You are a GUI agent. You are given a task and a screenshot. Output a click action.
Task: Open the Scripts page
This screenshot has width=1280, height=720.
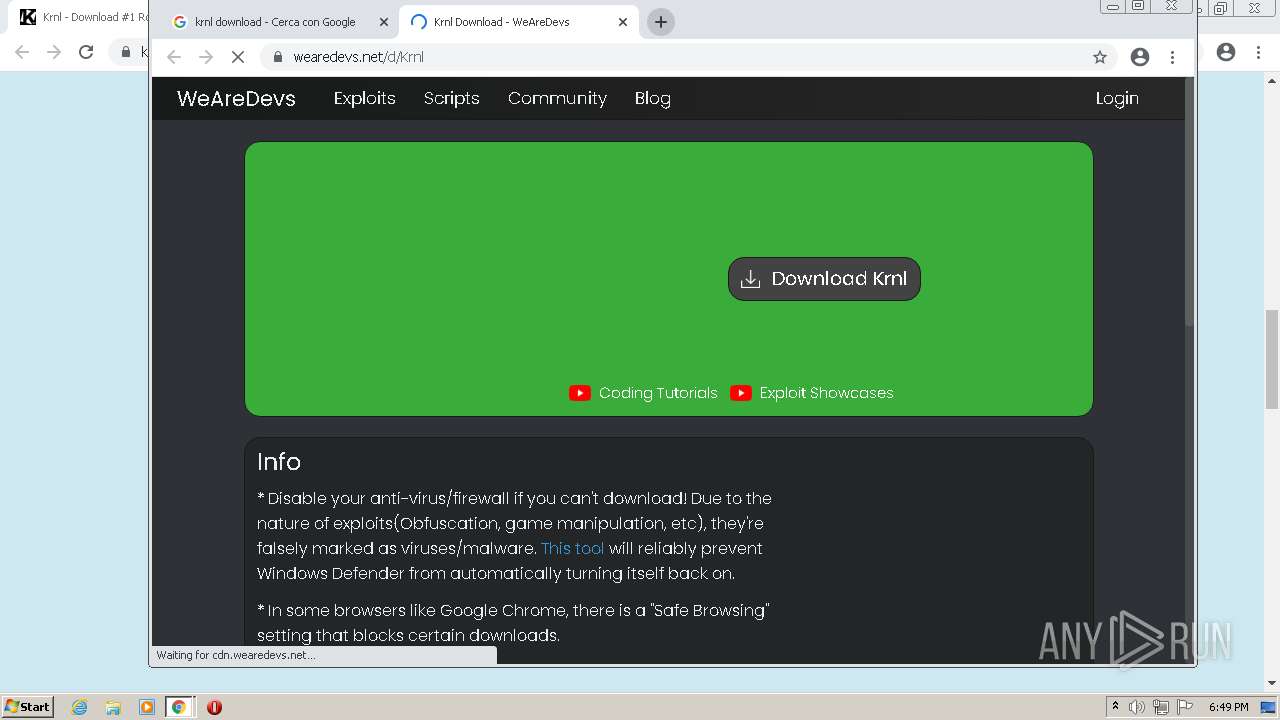tap(451, 98)
